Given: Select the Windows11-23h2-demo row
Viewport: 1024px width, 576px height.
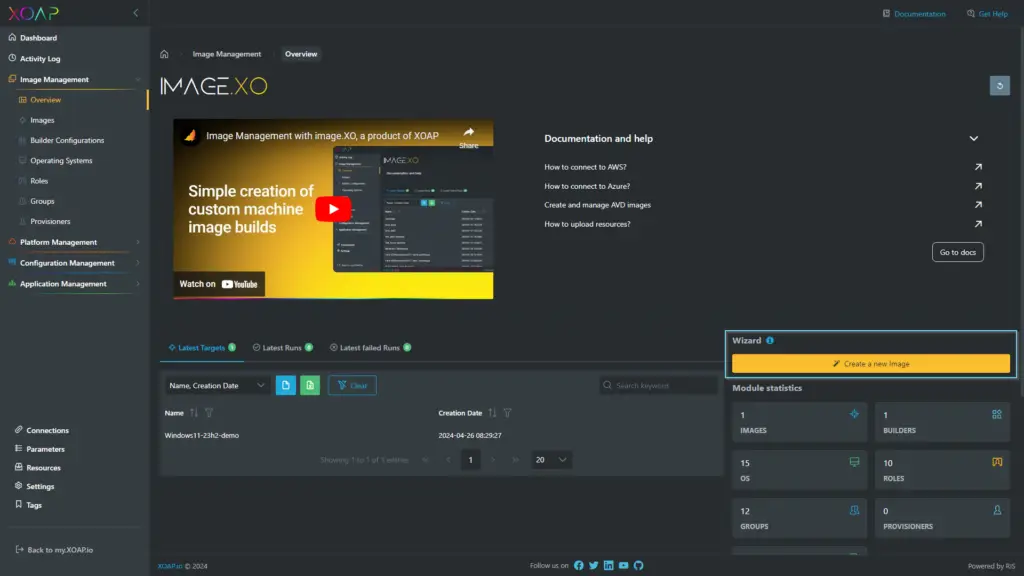Looking at the screenshot, I should point(441,436).
